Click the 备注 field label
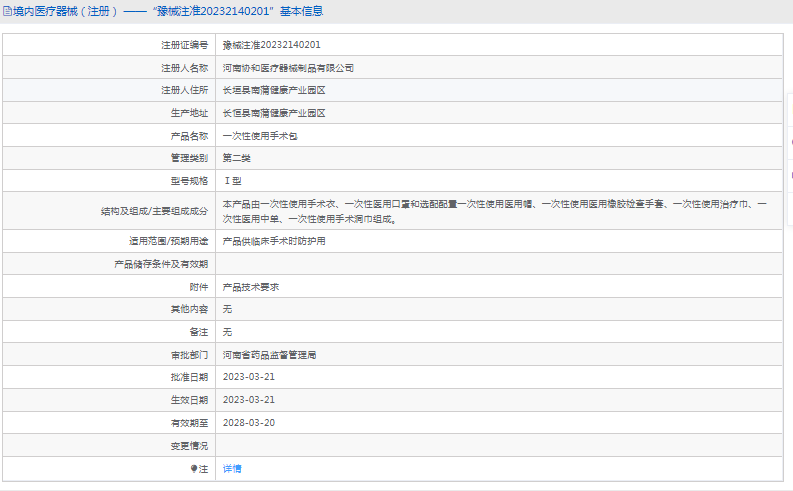The width and height of the screenshot is (793, 491). tap(199, 332)
